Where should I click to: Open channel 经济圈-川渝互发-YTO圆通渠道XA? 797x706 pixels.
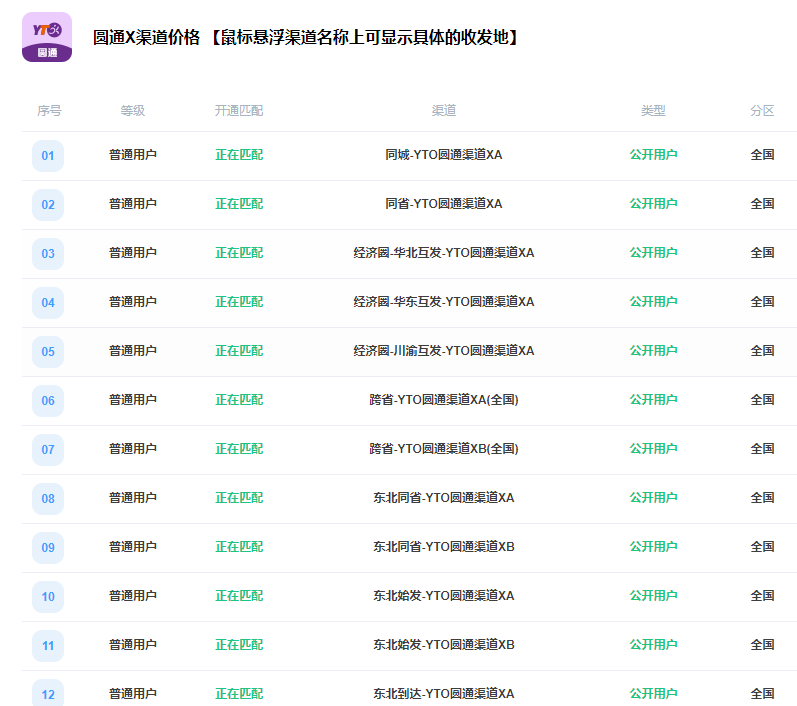(444, 351)
